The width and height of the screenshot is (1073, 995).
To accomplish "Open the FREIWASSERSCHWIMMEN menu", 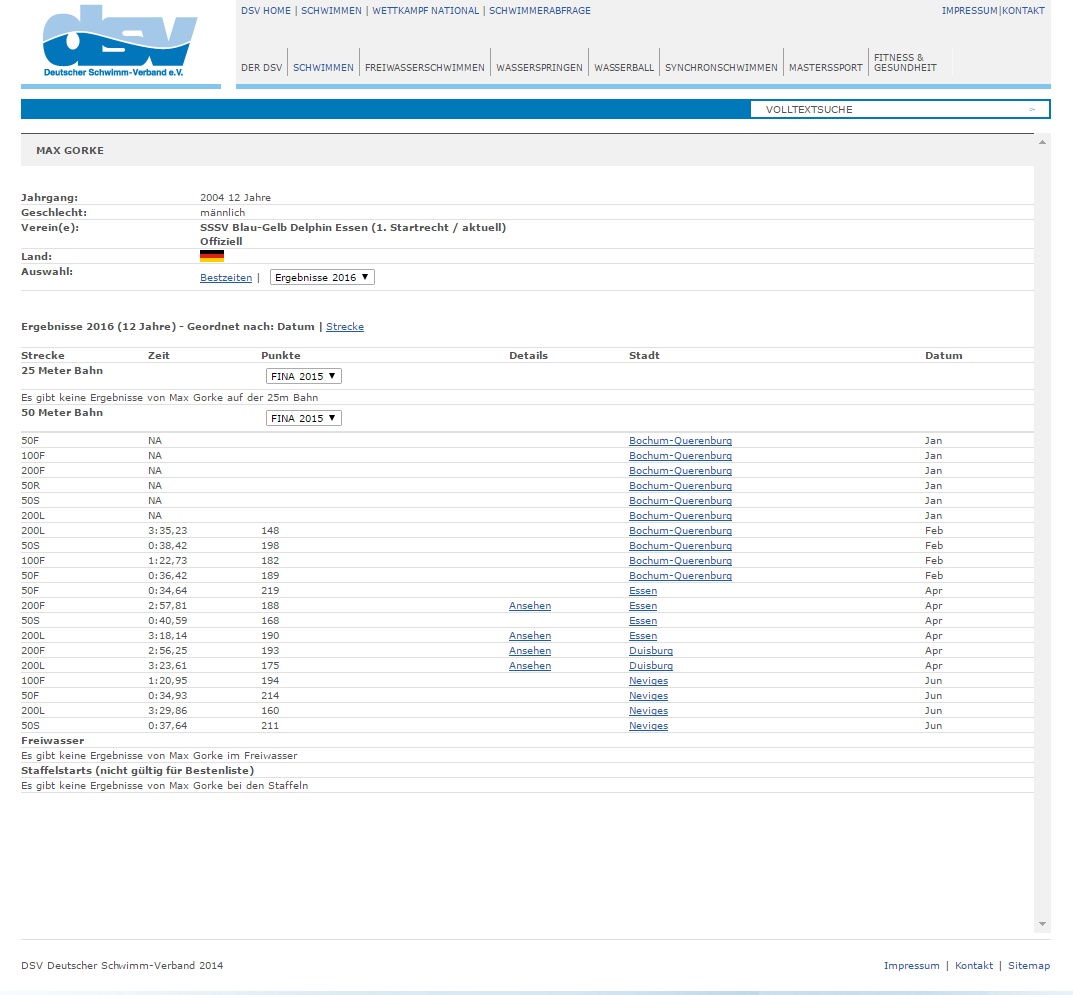I will pyautogui.click(x=424, y=68).
